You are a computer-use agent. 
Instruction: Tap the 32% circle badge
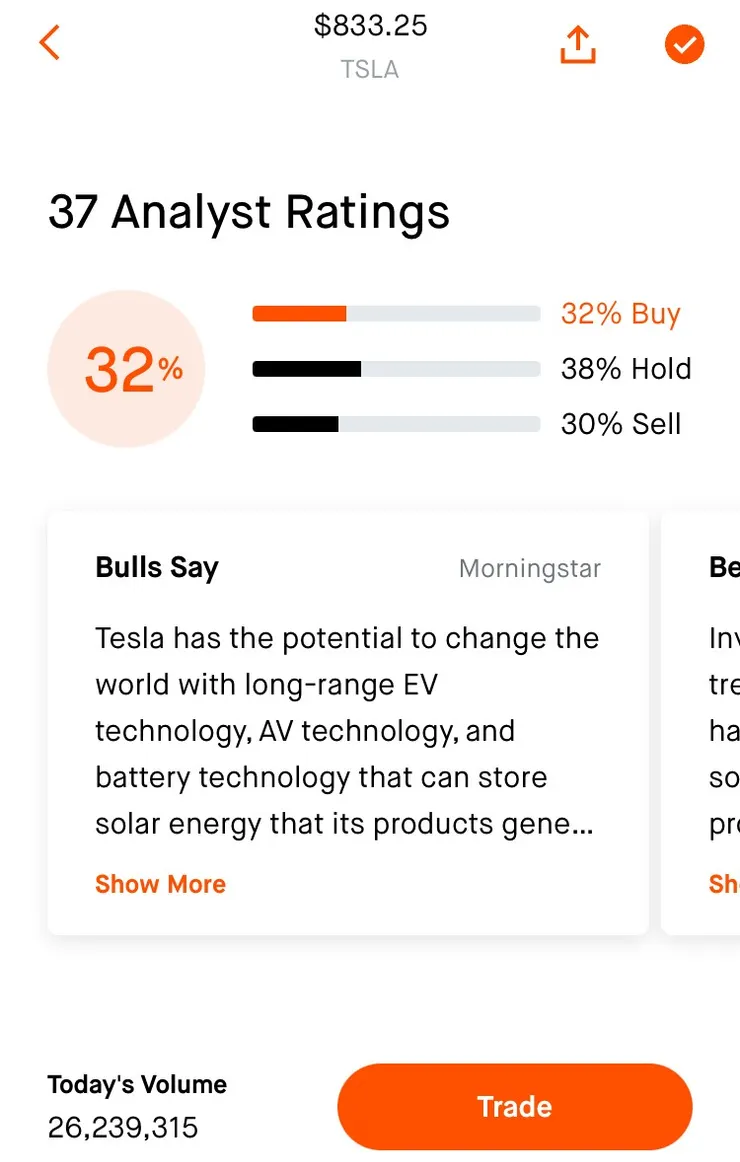(x=126, y=369)
